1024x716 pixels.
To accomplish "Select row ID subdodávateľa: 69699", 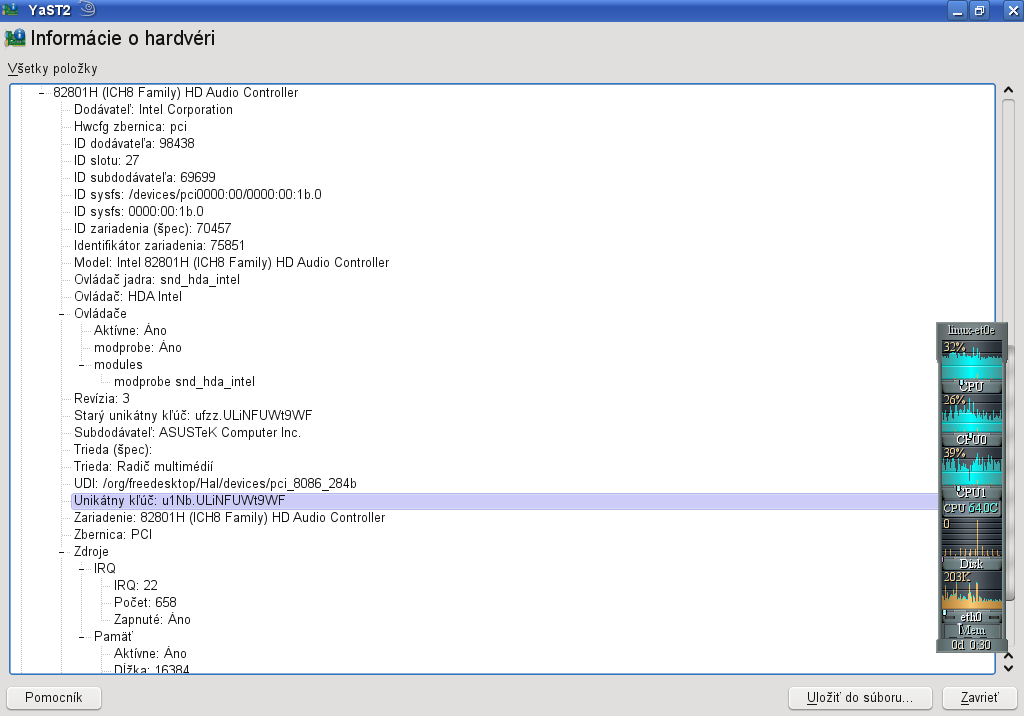I will coord(144,178).
